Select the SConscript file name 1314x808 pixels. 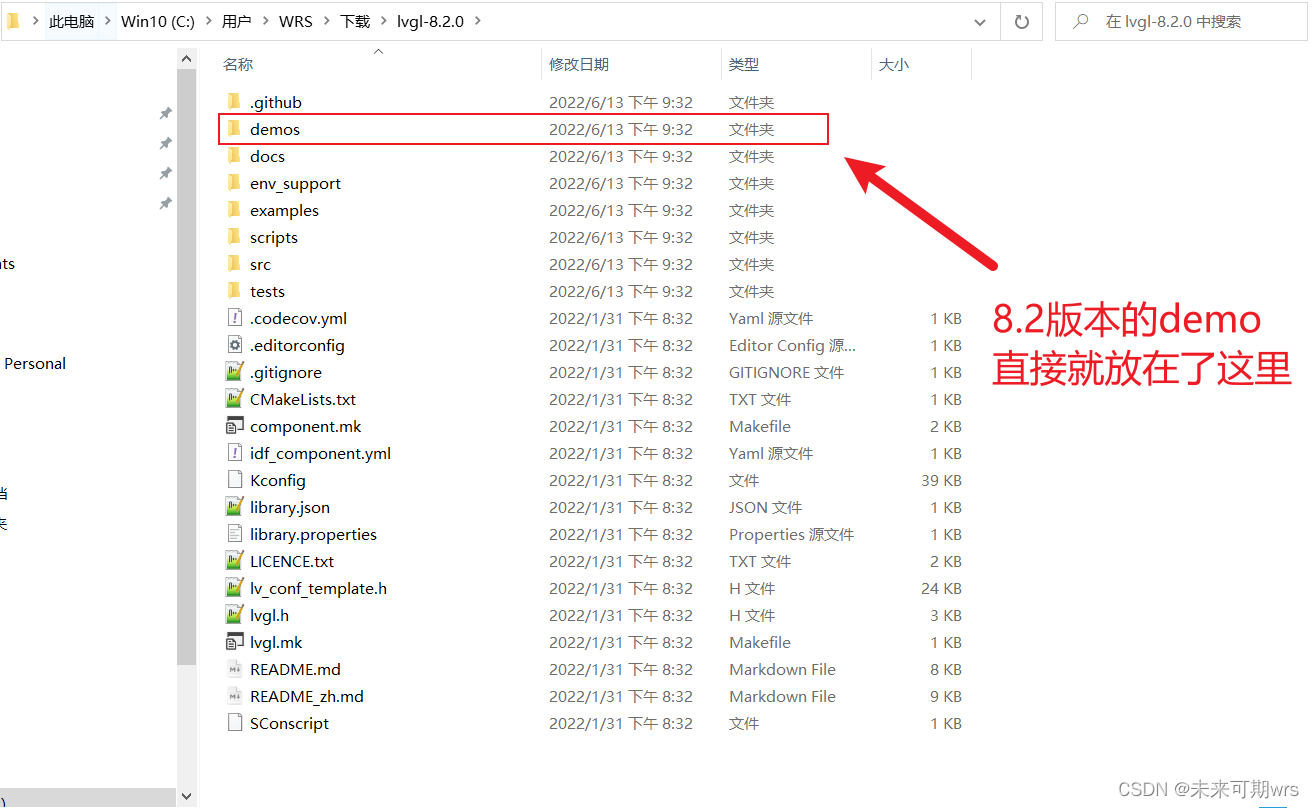pyautogui.click(x=289, y=723)
